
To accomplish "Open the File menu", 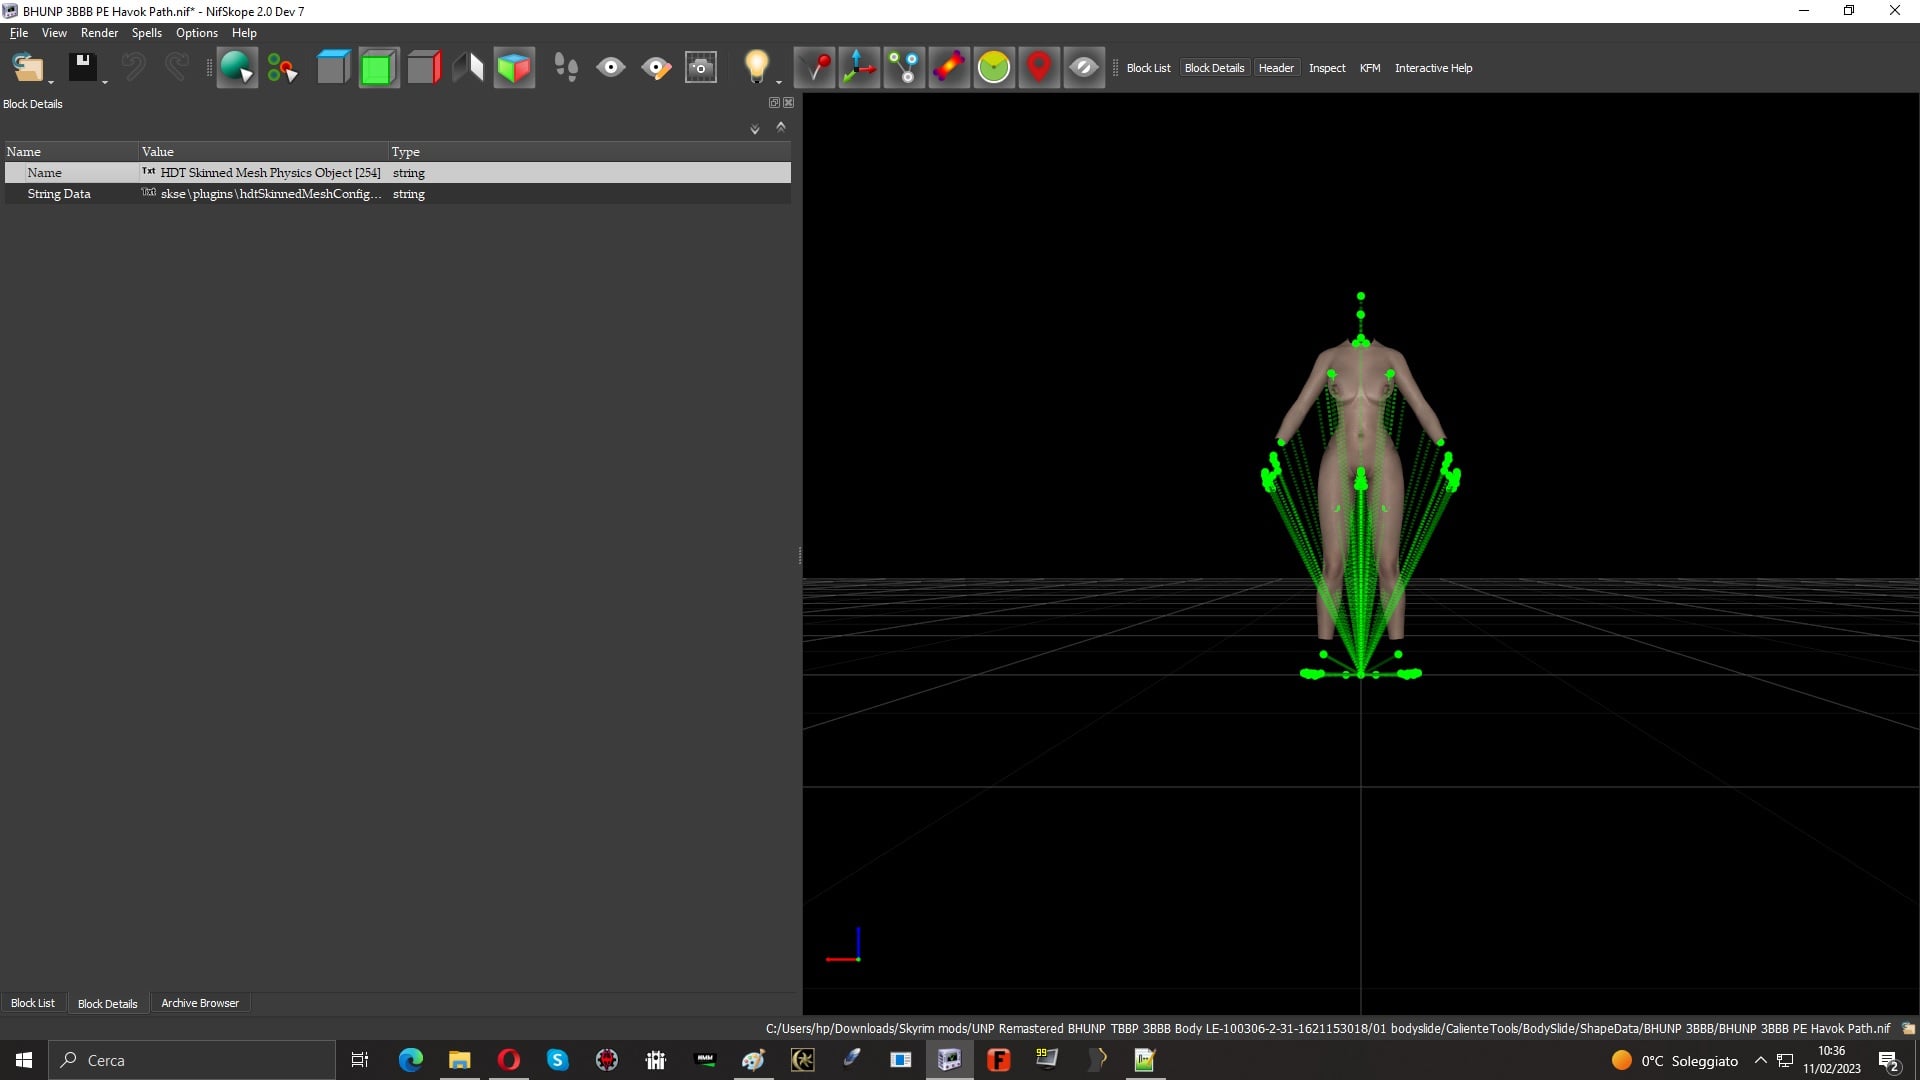I will (19, 33).
